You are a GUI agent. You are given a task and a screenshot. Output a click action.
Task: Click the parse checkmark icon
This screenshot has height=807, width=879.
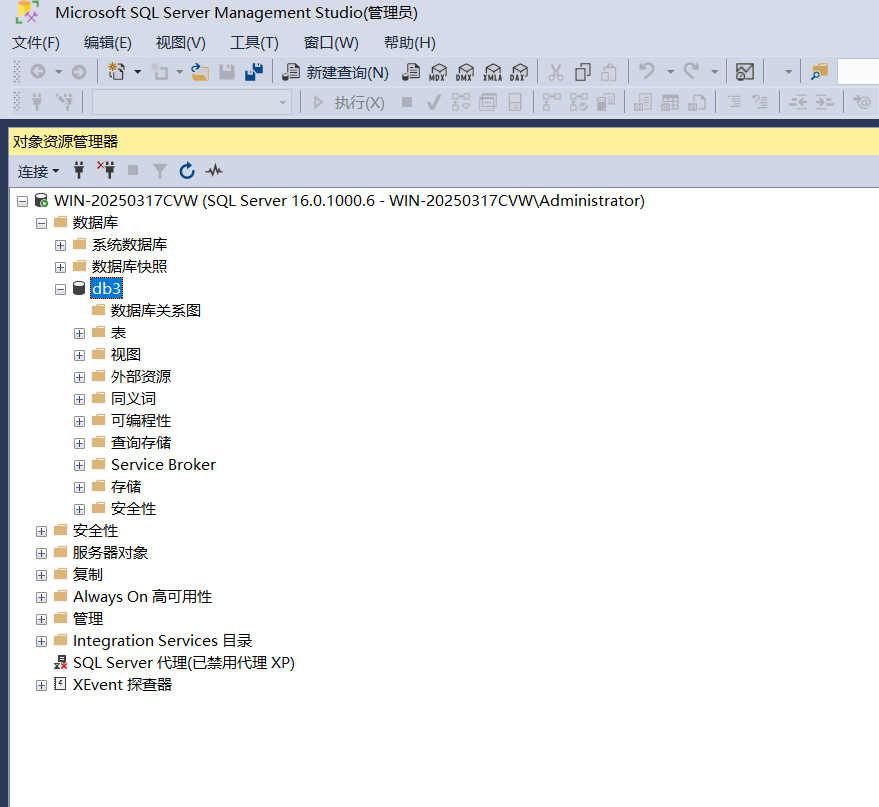[x=433, y=102]
